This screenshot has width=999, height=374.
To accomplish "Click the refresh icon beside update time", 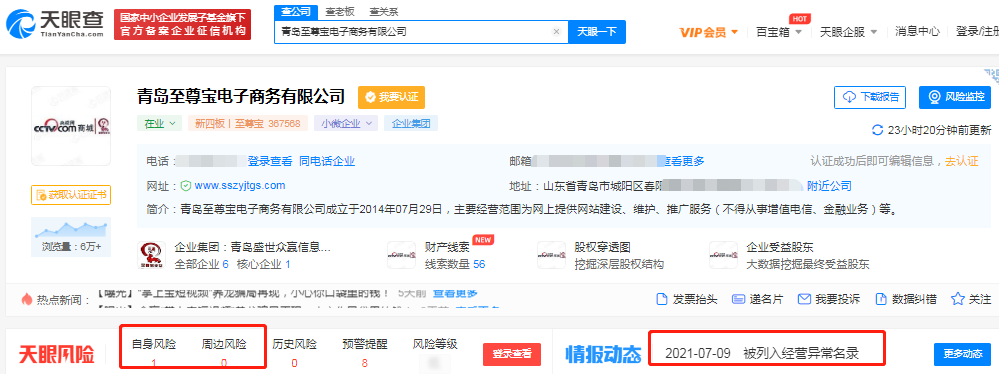I will (x=877, y=130).
